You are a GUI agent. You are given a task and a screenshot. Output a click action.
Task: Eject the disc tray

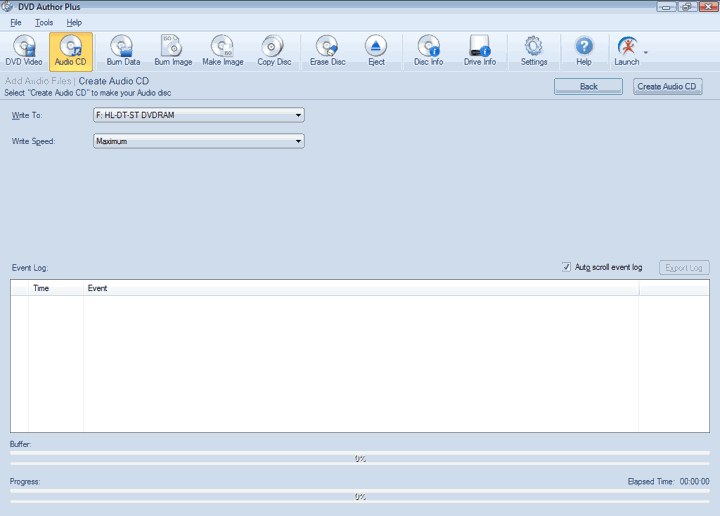click(x=376, y=51)
